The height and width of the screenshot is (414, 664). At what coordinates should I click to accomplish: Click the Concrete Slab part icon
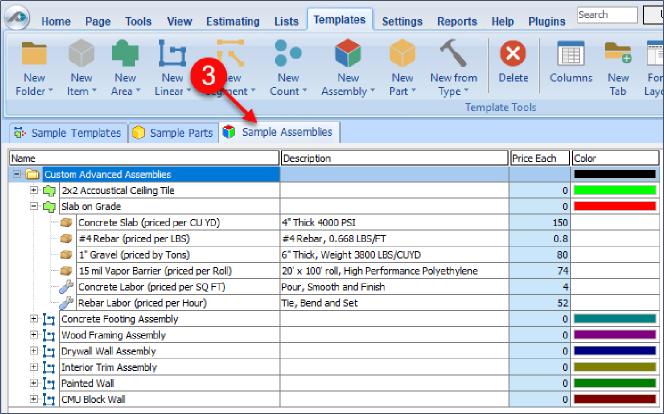coord(66,223)
